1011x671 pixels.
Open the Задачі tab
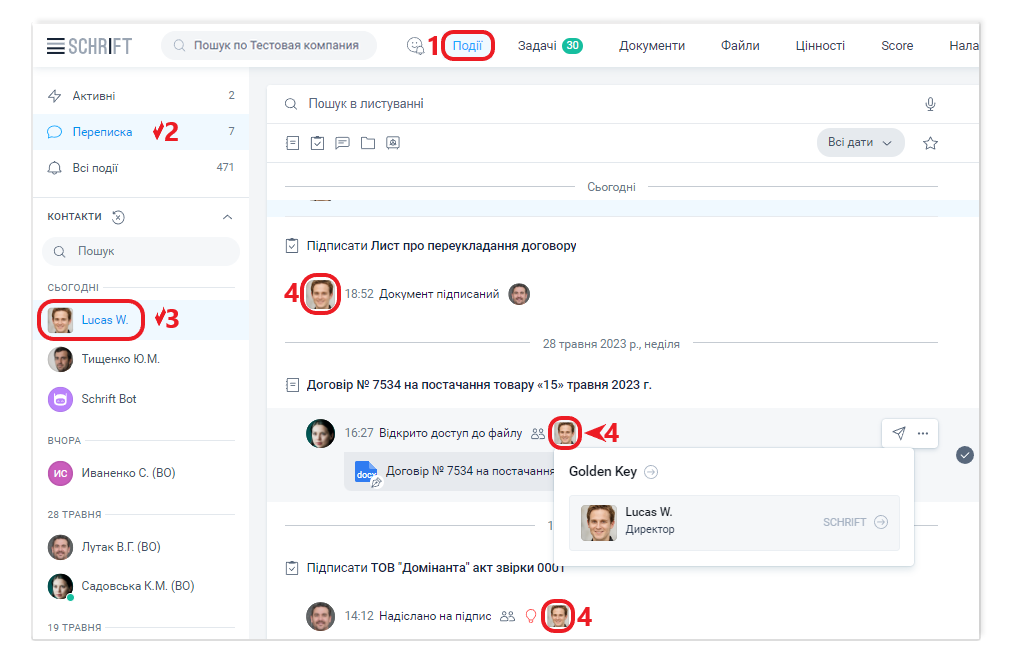pyautogui.click(x=537, y=46)
